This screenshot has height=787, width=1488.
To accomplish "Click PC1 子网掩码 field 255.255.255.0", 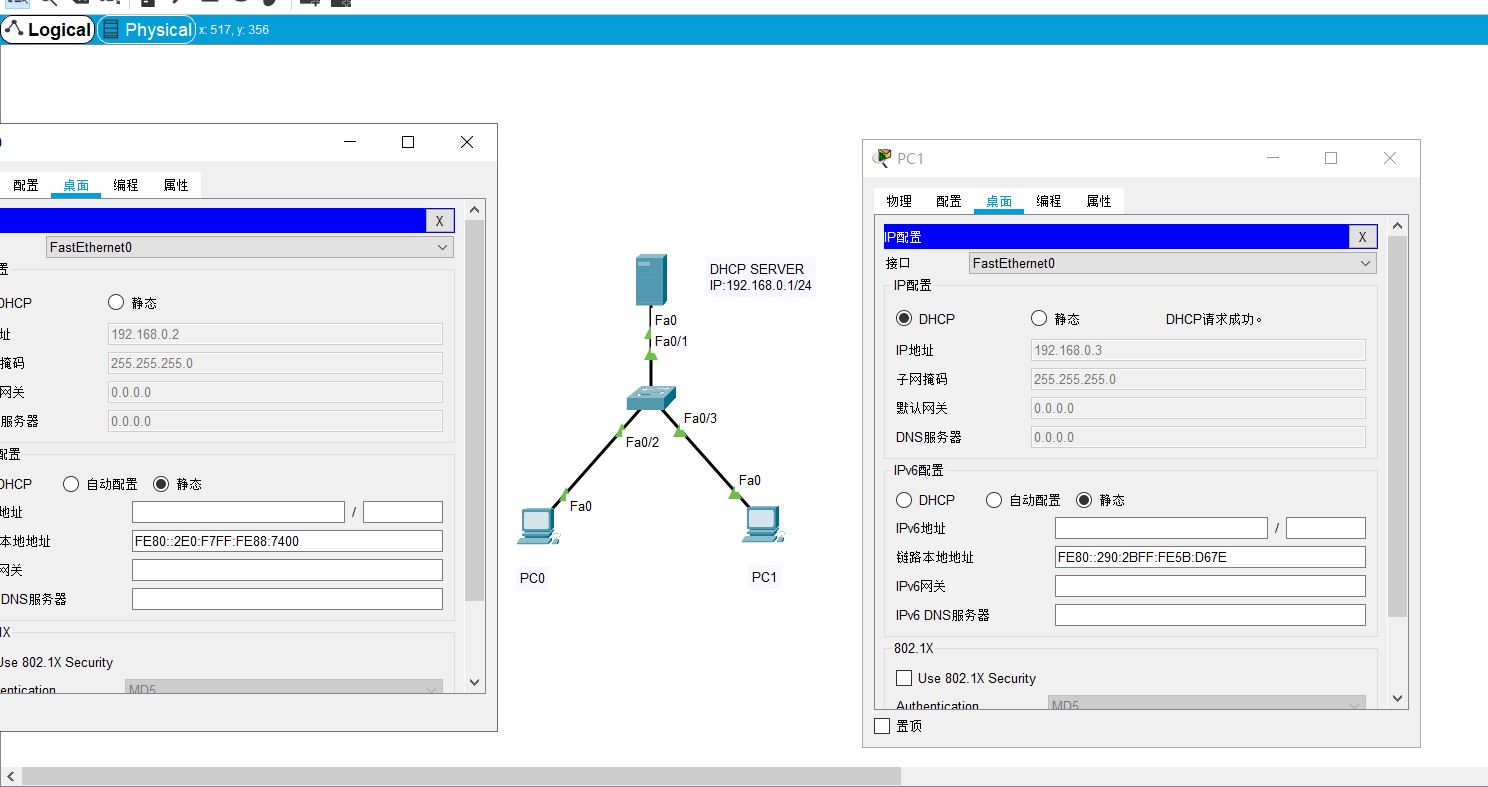I will click(x=1198, y=379).
